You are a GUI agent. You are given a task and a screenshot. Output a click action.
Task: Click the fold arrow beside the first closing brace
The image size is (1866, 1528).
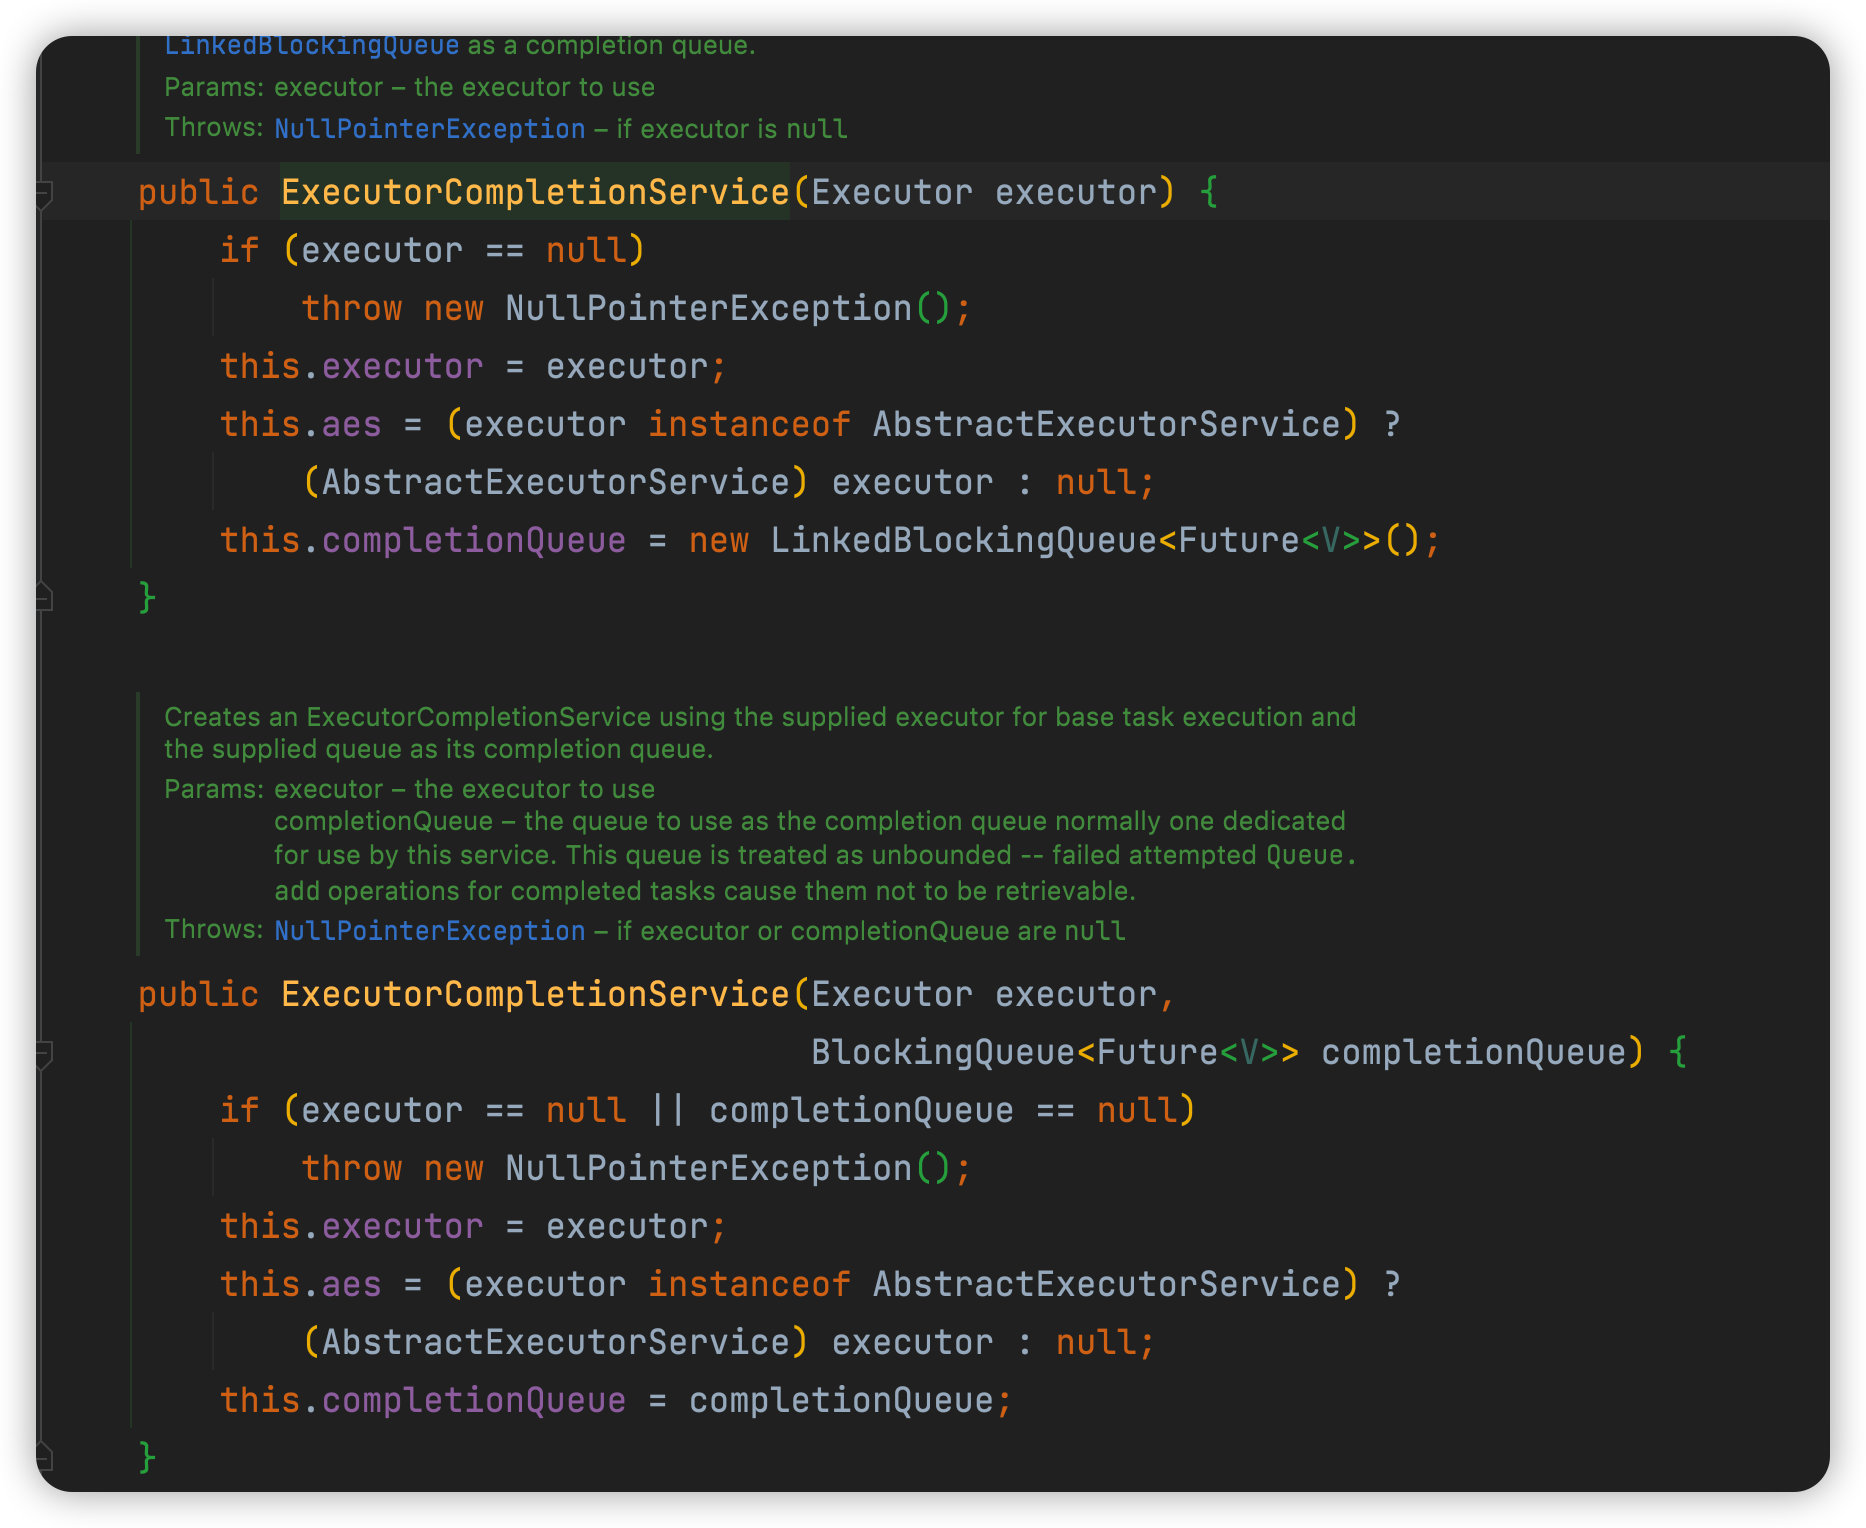[44, 597]
